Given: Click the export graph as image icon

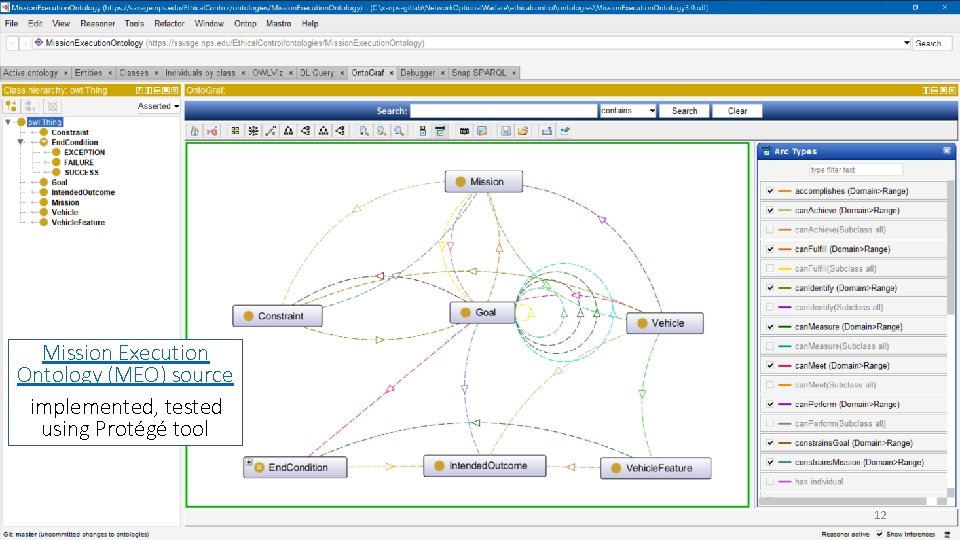Looking at the screenshot, I should click(482, 131).
